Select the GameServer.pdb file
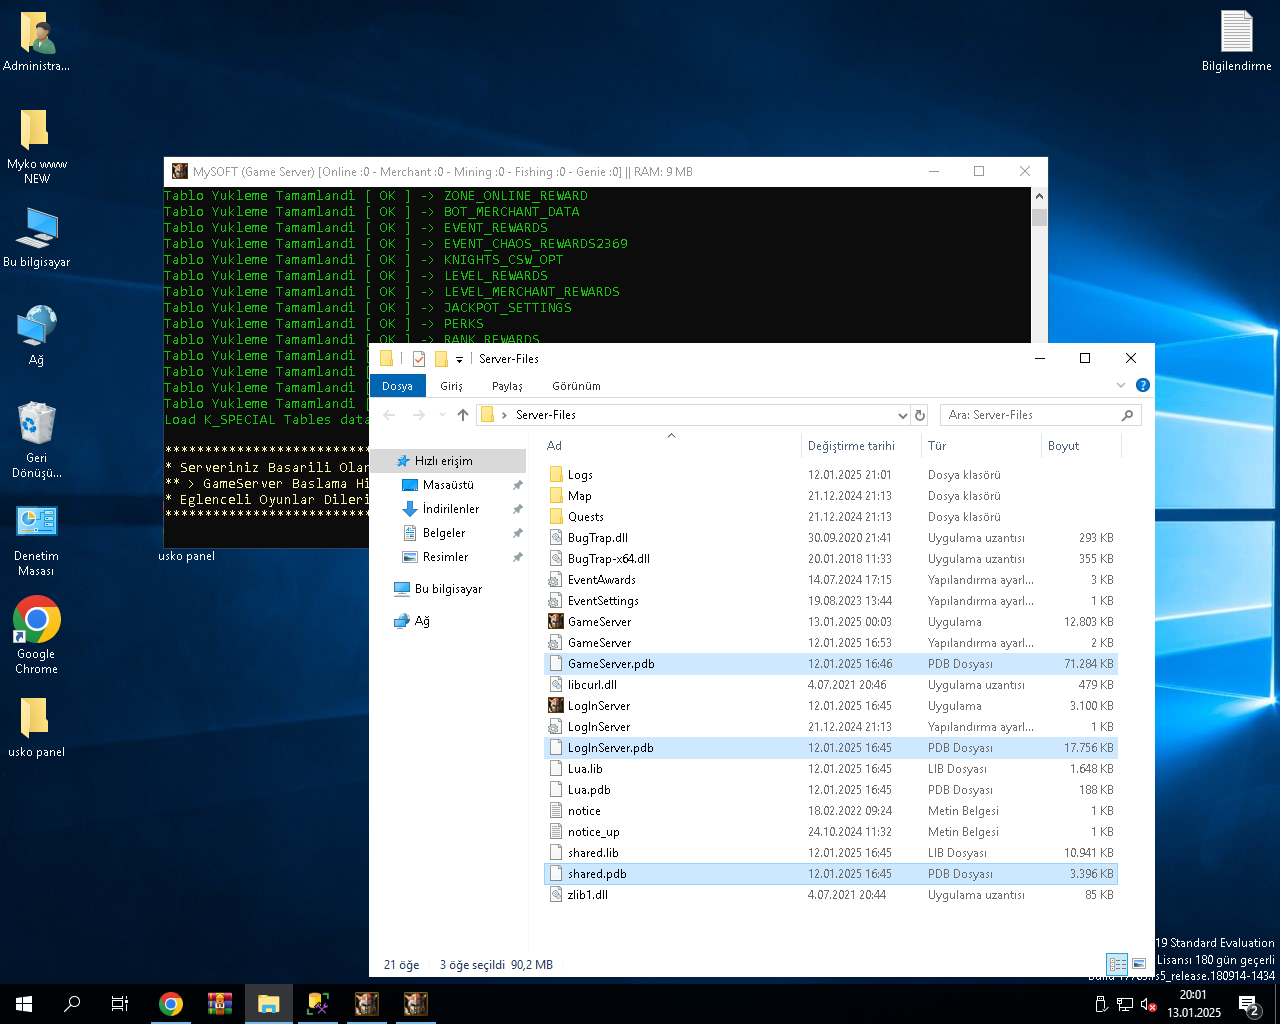This screenshot has height=1024, width=1280. (831, 664)
